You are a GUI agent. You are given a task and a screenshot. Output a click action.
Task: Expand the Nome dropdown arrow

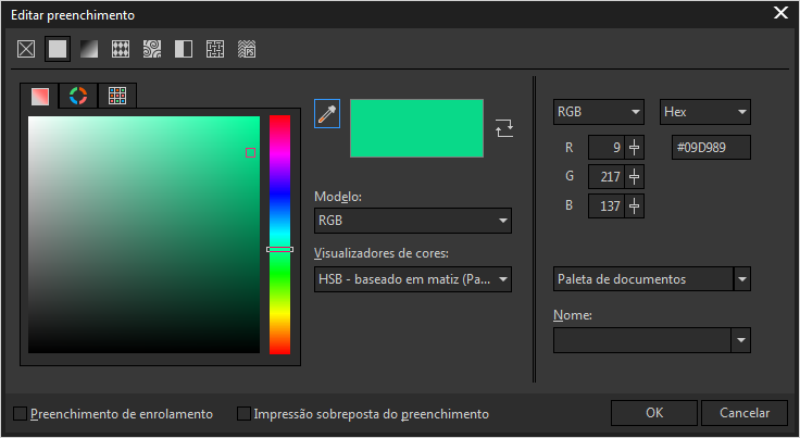pyautogui.click(x=741, y=340)
